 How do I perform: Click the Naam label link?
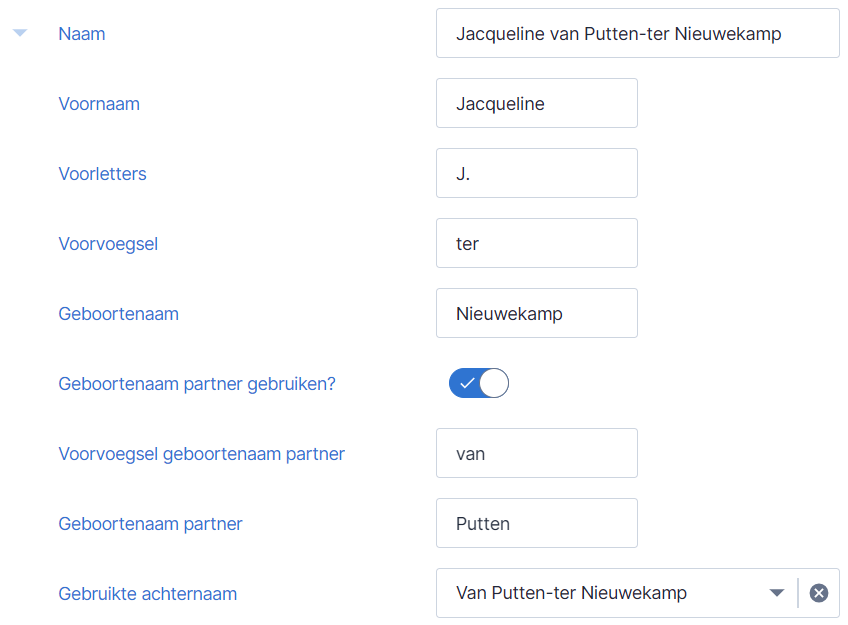[82, 34]
